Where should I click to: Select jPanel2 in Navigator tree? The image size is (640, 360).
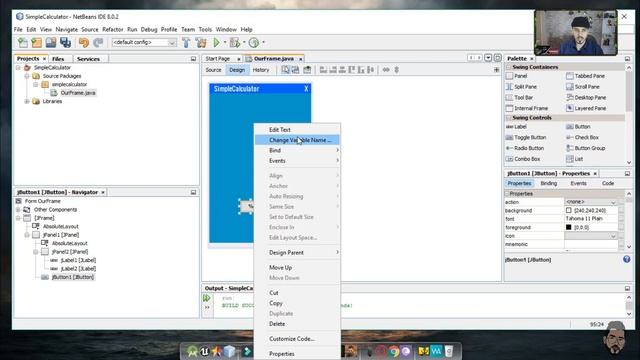pos(69,252)
